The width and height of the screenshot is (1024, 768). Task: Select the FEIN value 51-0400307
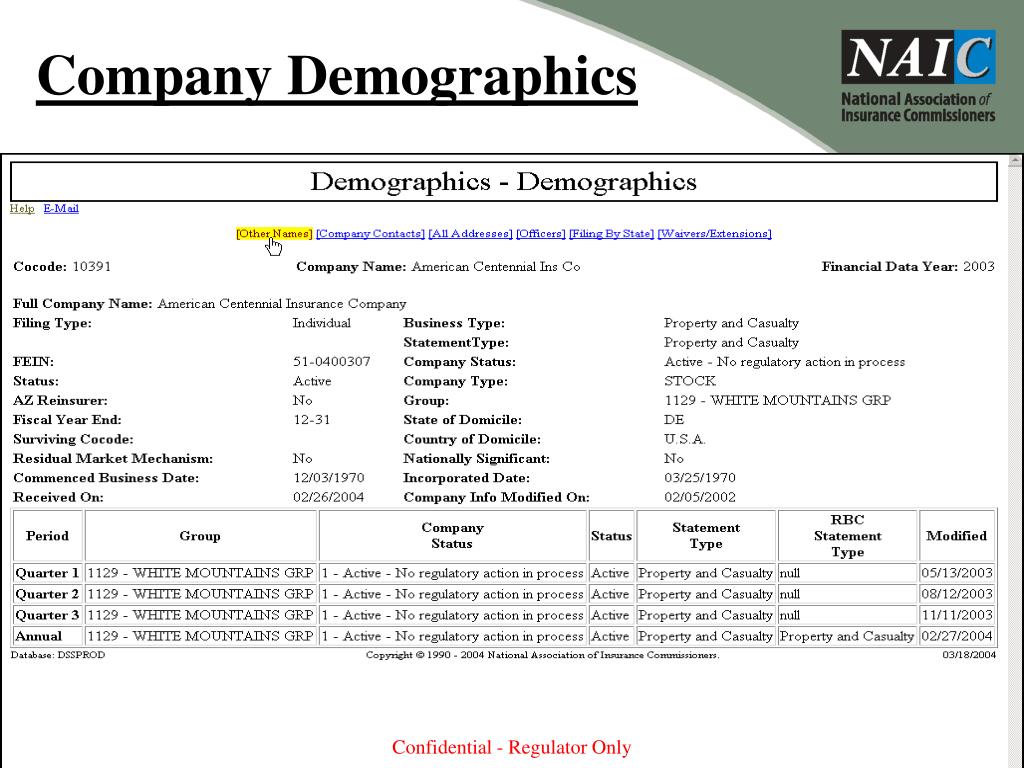pyautogui.click(x=332, y=362)
